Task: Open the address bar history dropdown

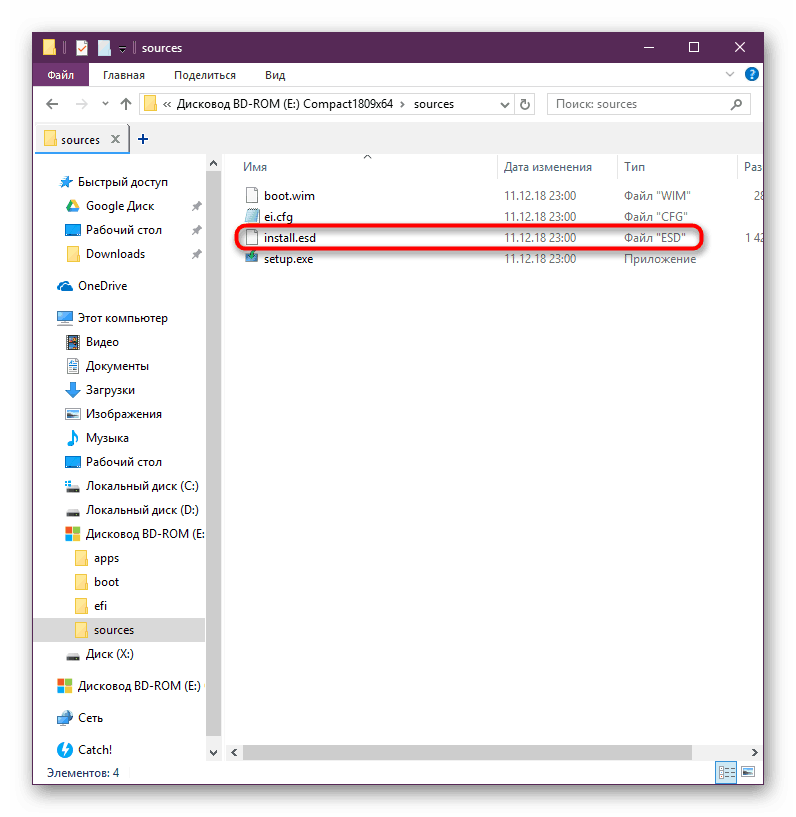Action: click(504, 105)
